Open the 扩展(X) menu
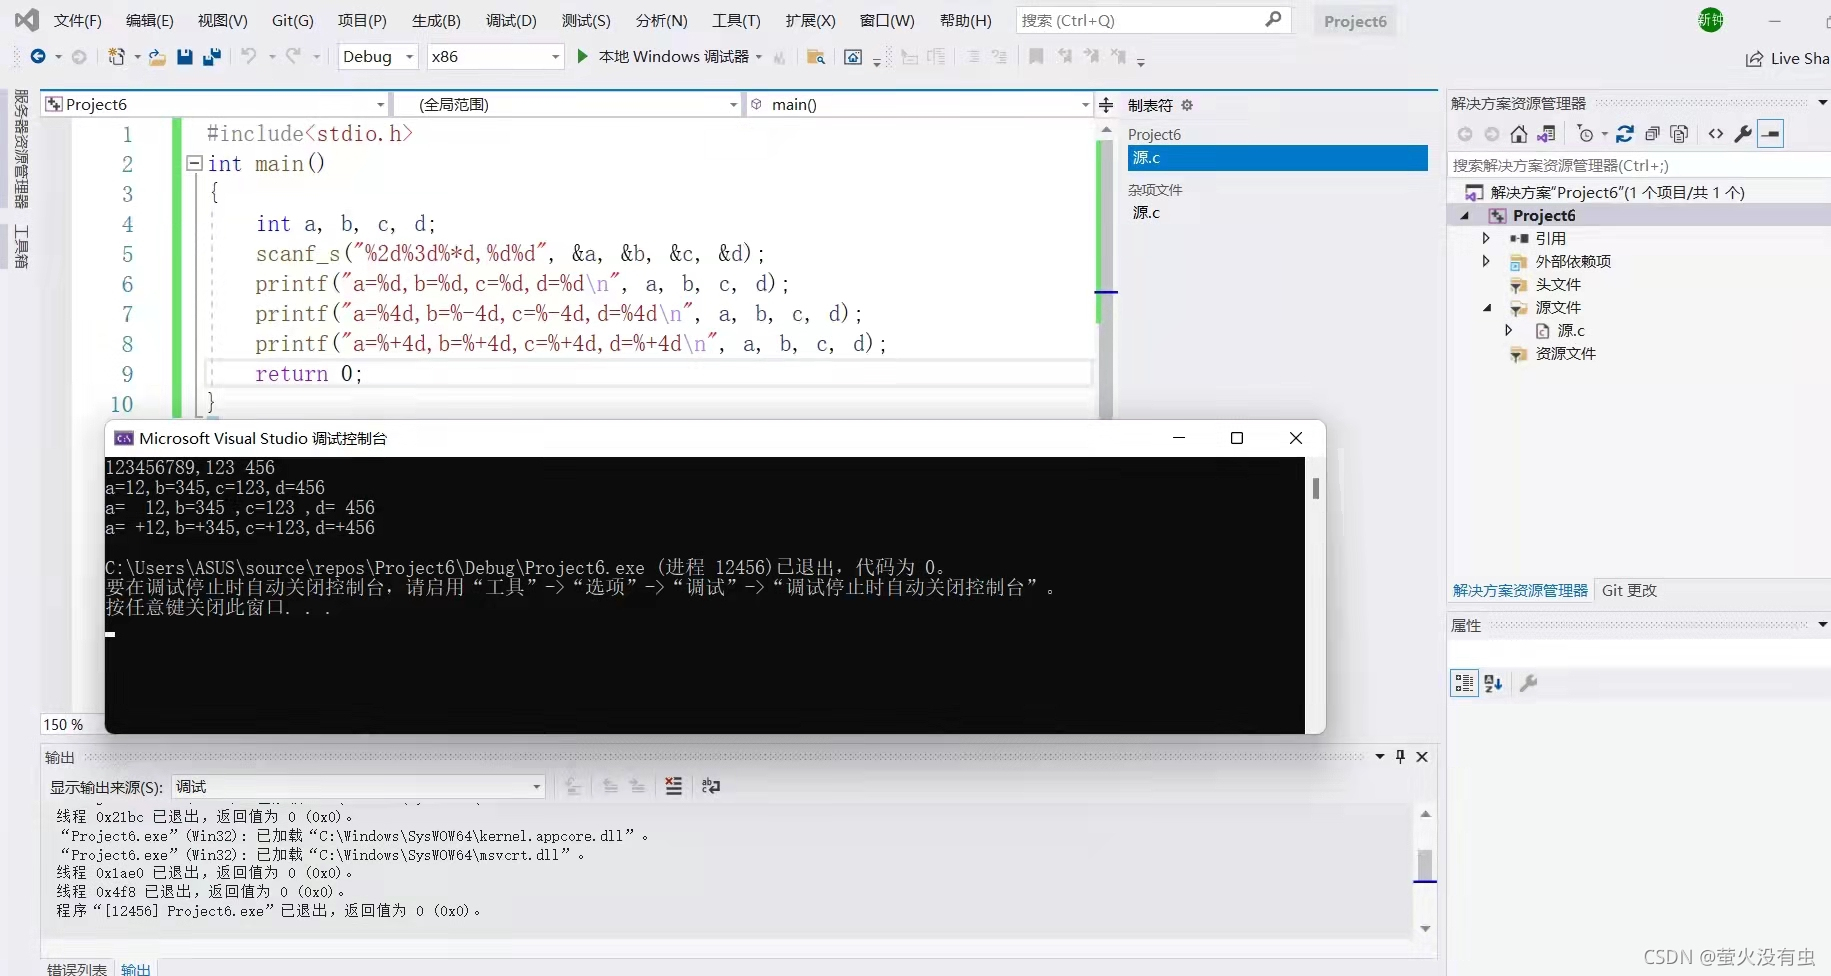Screen dimensions: 1831x976 810,21
